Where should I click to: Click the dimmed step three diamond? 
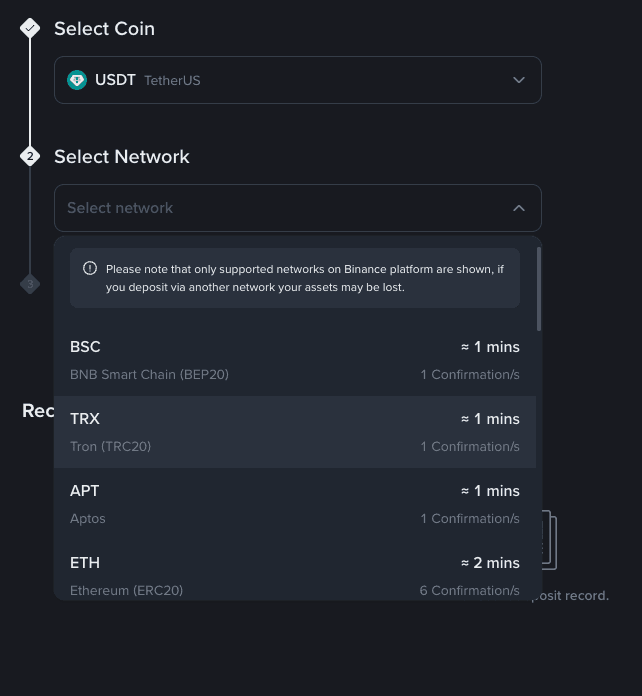pos(30,284)
